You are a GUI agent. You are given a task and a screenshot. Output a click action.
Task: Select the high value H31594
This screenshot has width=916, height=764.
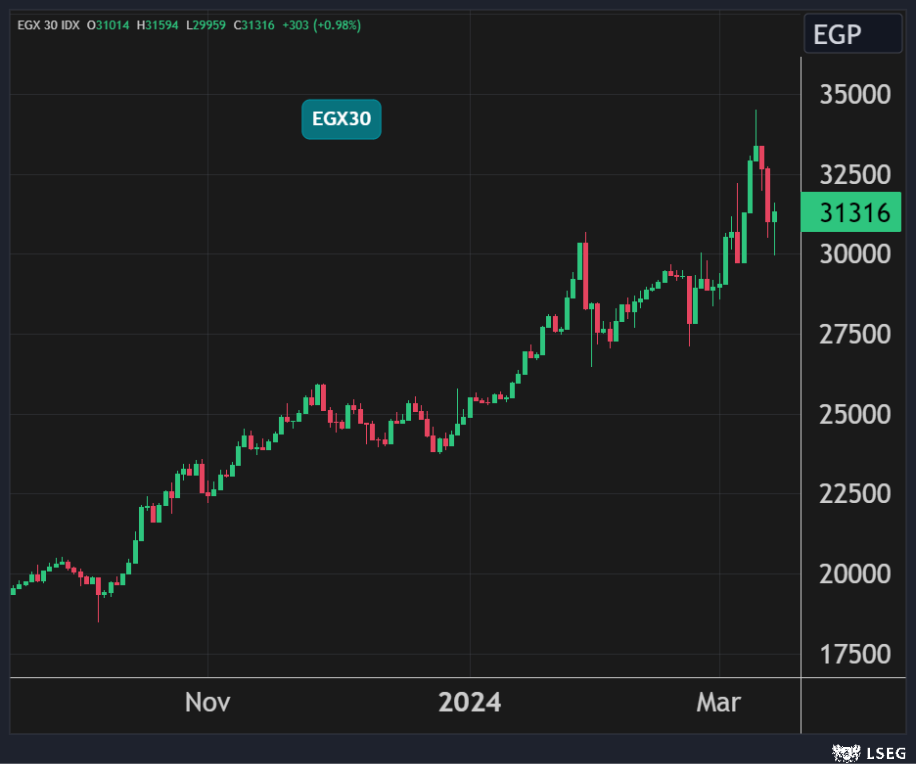161,25
